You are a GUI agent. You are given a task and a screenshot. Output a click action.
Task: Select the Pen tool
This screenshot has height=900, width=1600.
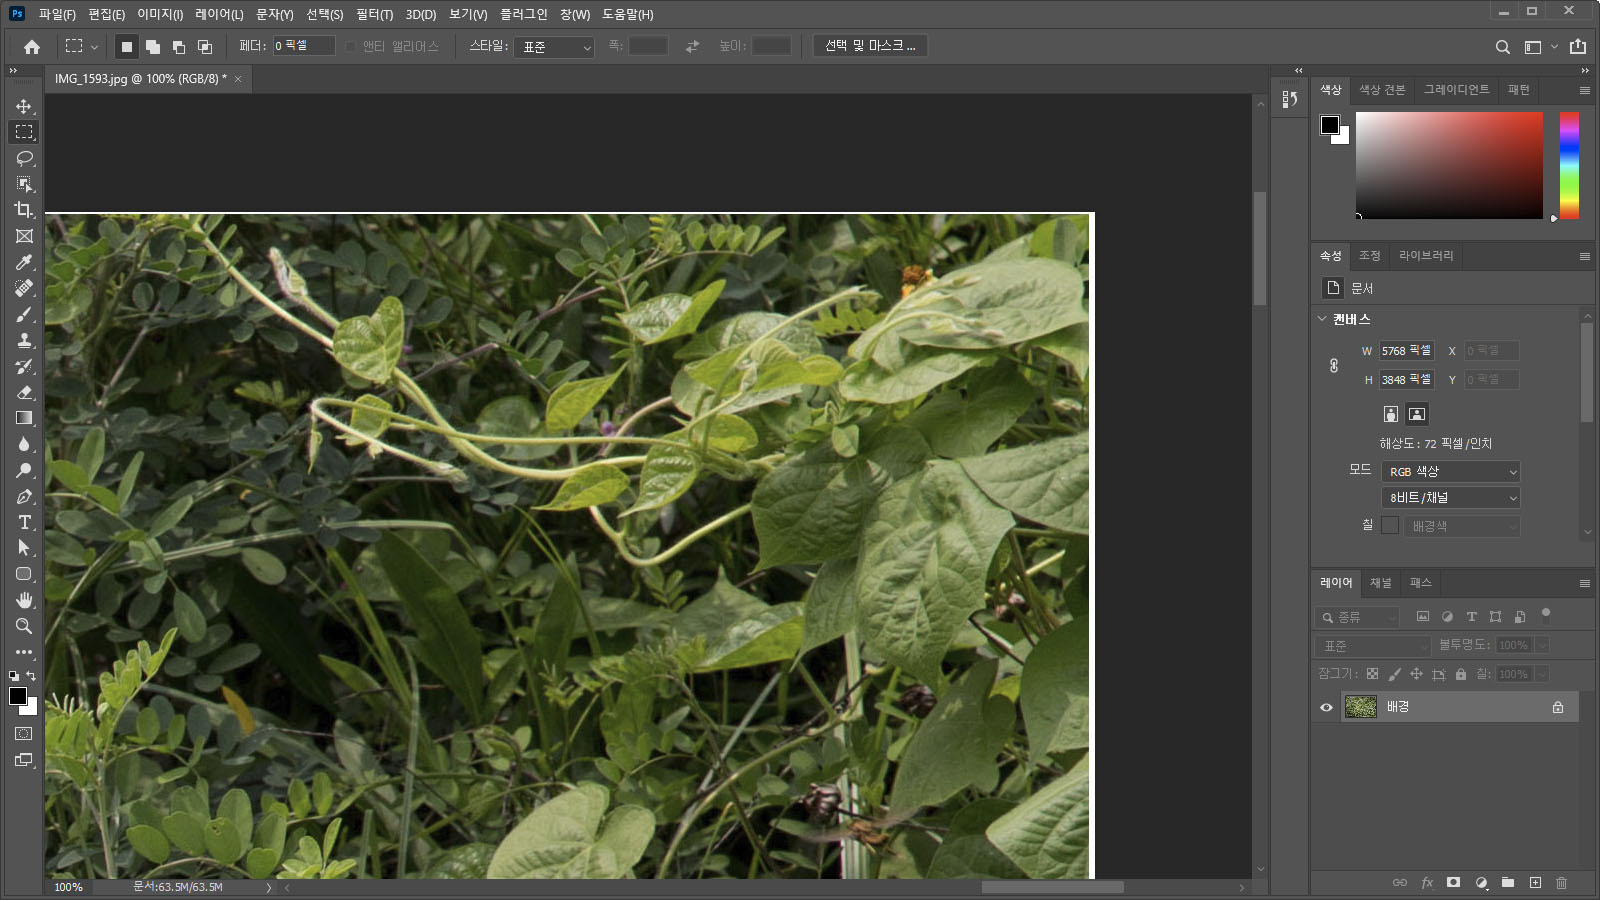[24, 496]
